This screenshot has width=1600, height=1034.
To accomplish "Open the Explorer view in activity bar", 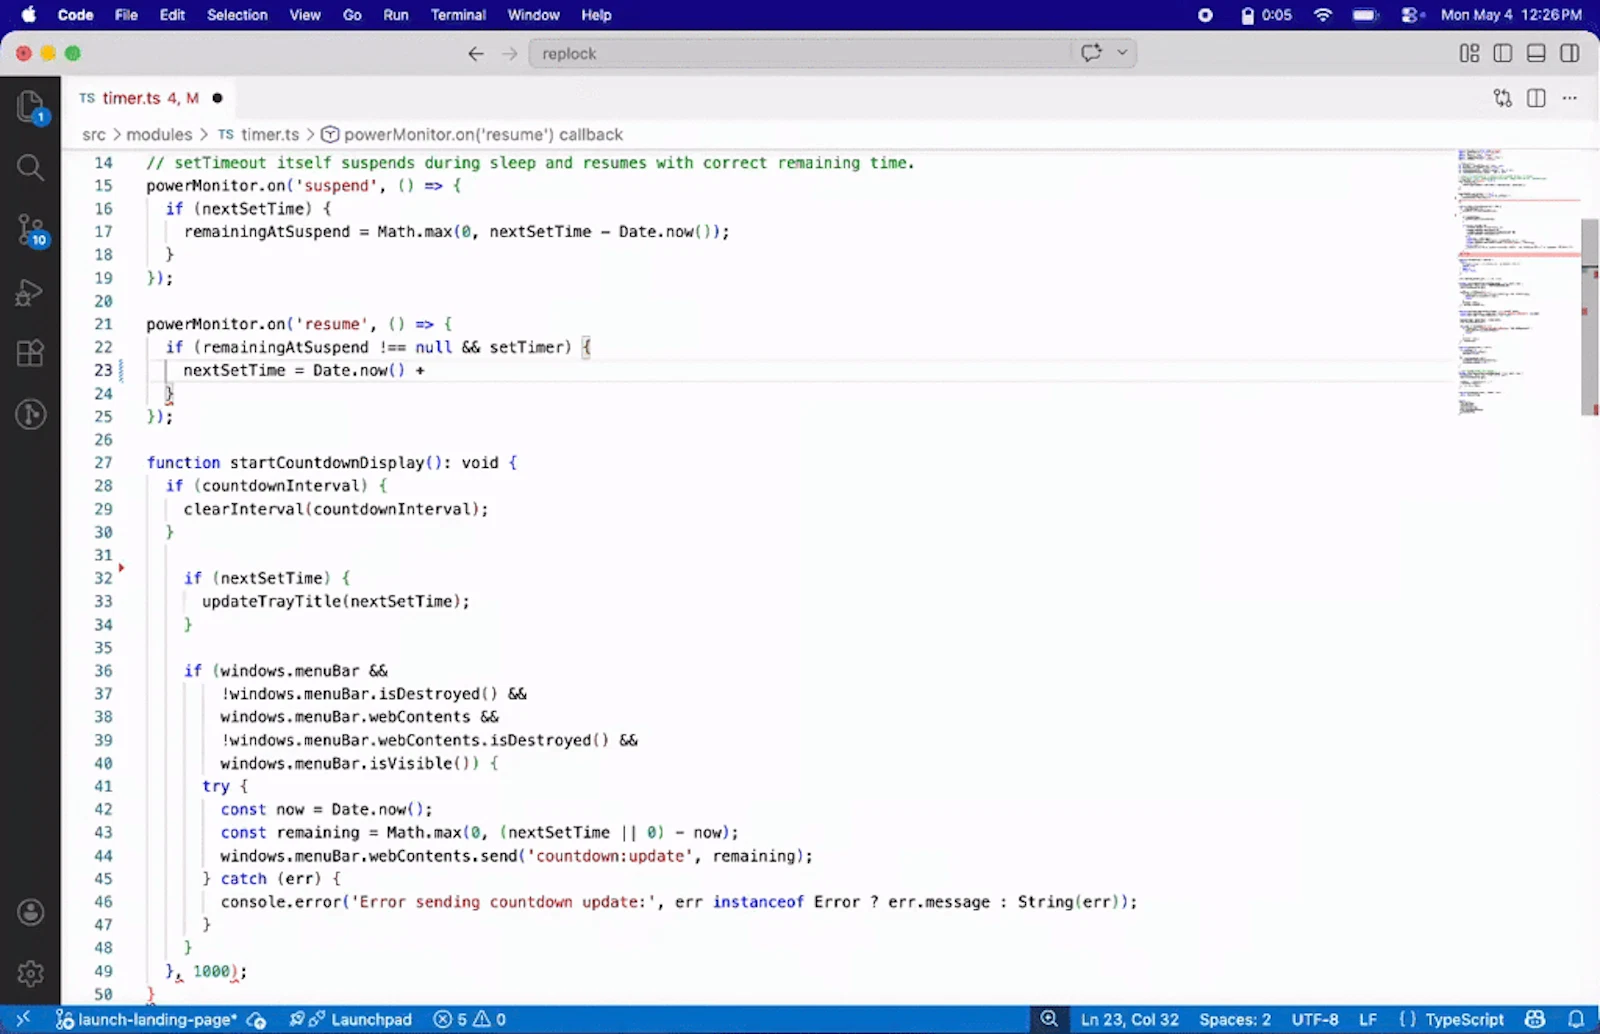I will [x=30, y=106].
